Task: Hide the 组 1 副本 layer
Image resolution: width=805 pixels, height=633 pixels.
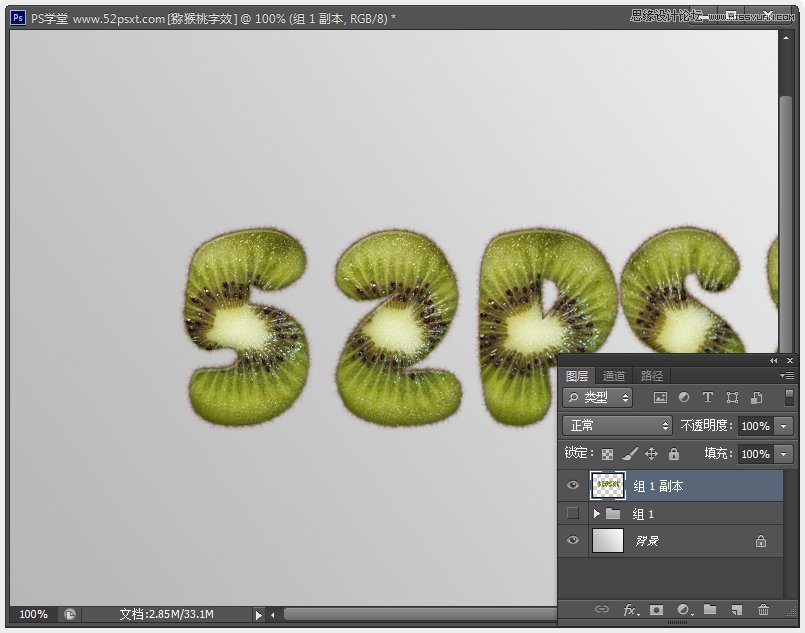Action: [573, 486]
